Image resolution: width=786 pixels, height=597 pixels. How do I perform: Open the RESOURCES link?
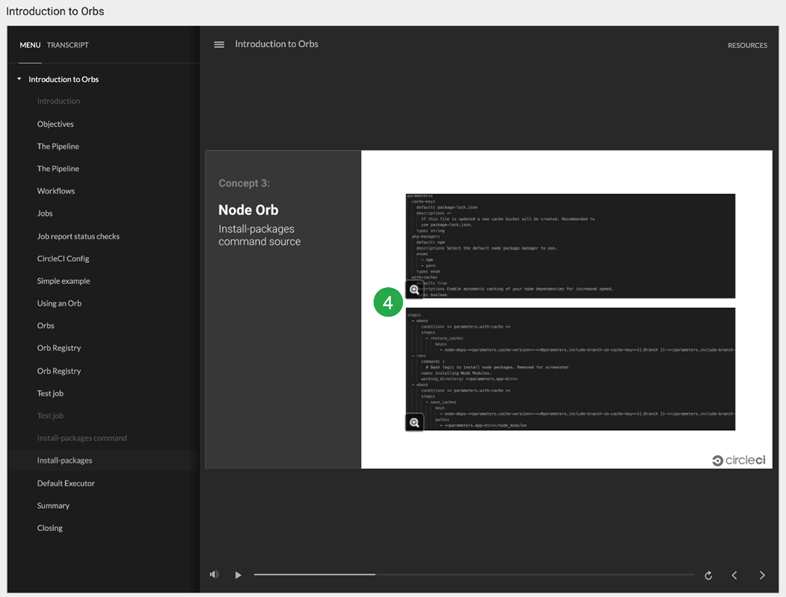[x=747, y=46]
